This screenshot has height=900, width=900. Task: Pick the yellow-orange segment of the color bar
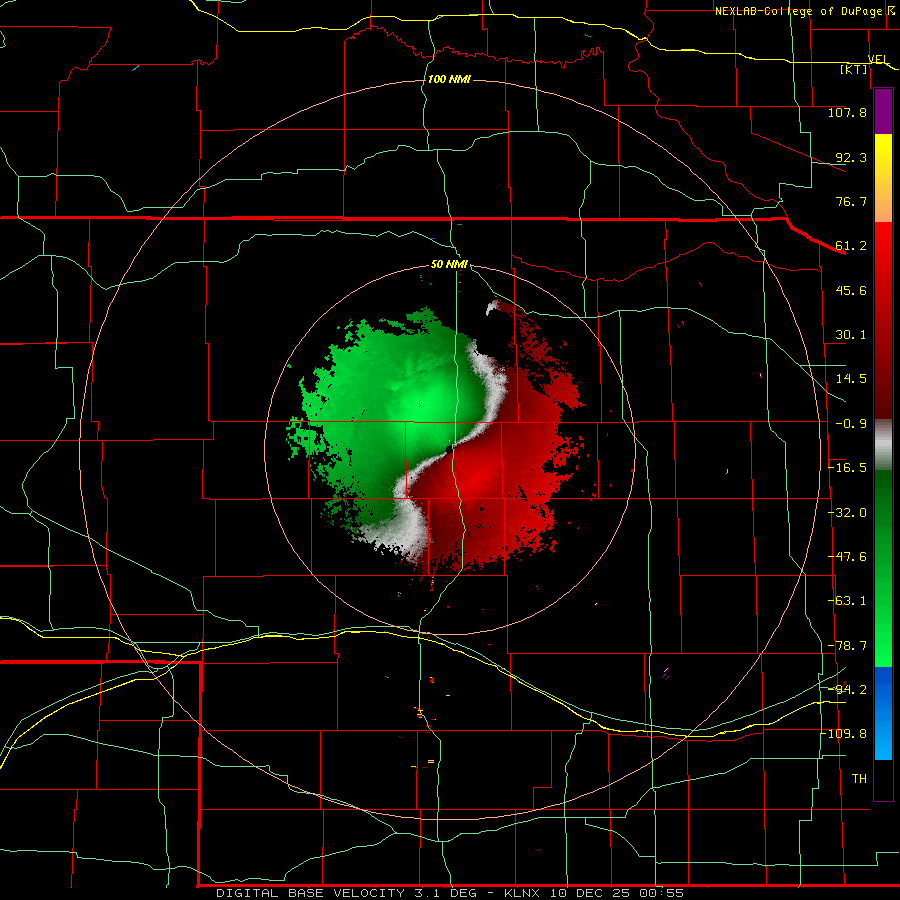pyautogui.click(x=883, y=178)
